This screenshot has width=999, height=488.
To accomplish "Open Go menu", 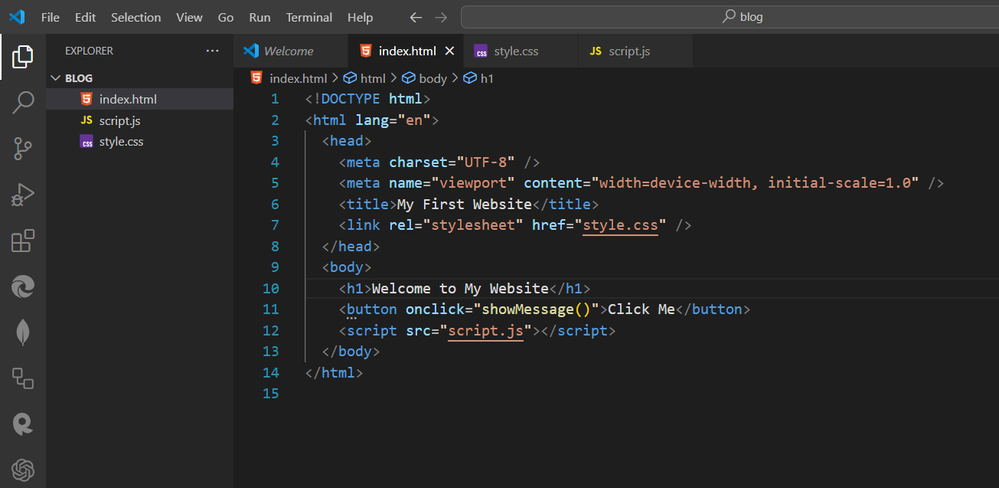I will 226,18.
